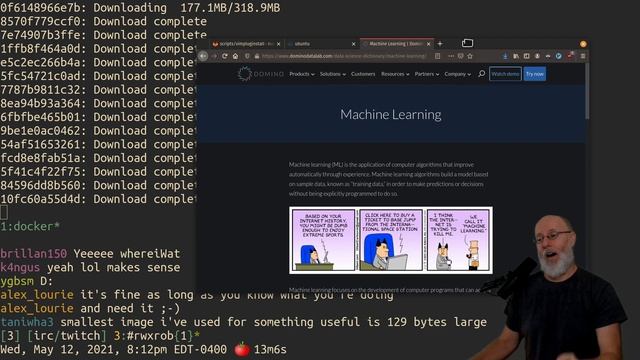Open the Firefox library icon
This screenshot has width=640, height=360.
(516, 56)
